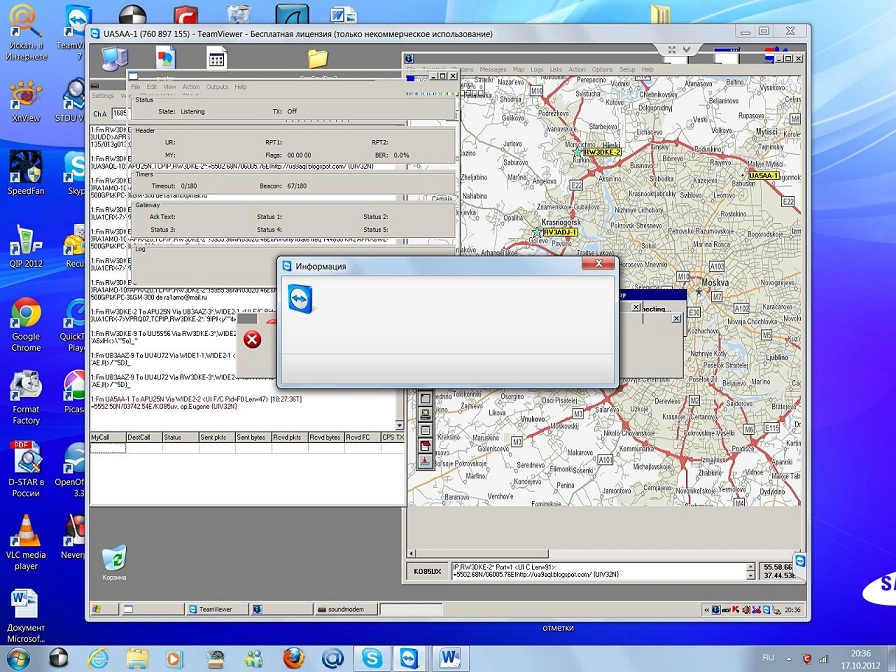This screenshot has width=896, height=672.
Task: Open the remote desktop folder icon
Action: coord(318,58)
